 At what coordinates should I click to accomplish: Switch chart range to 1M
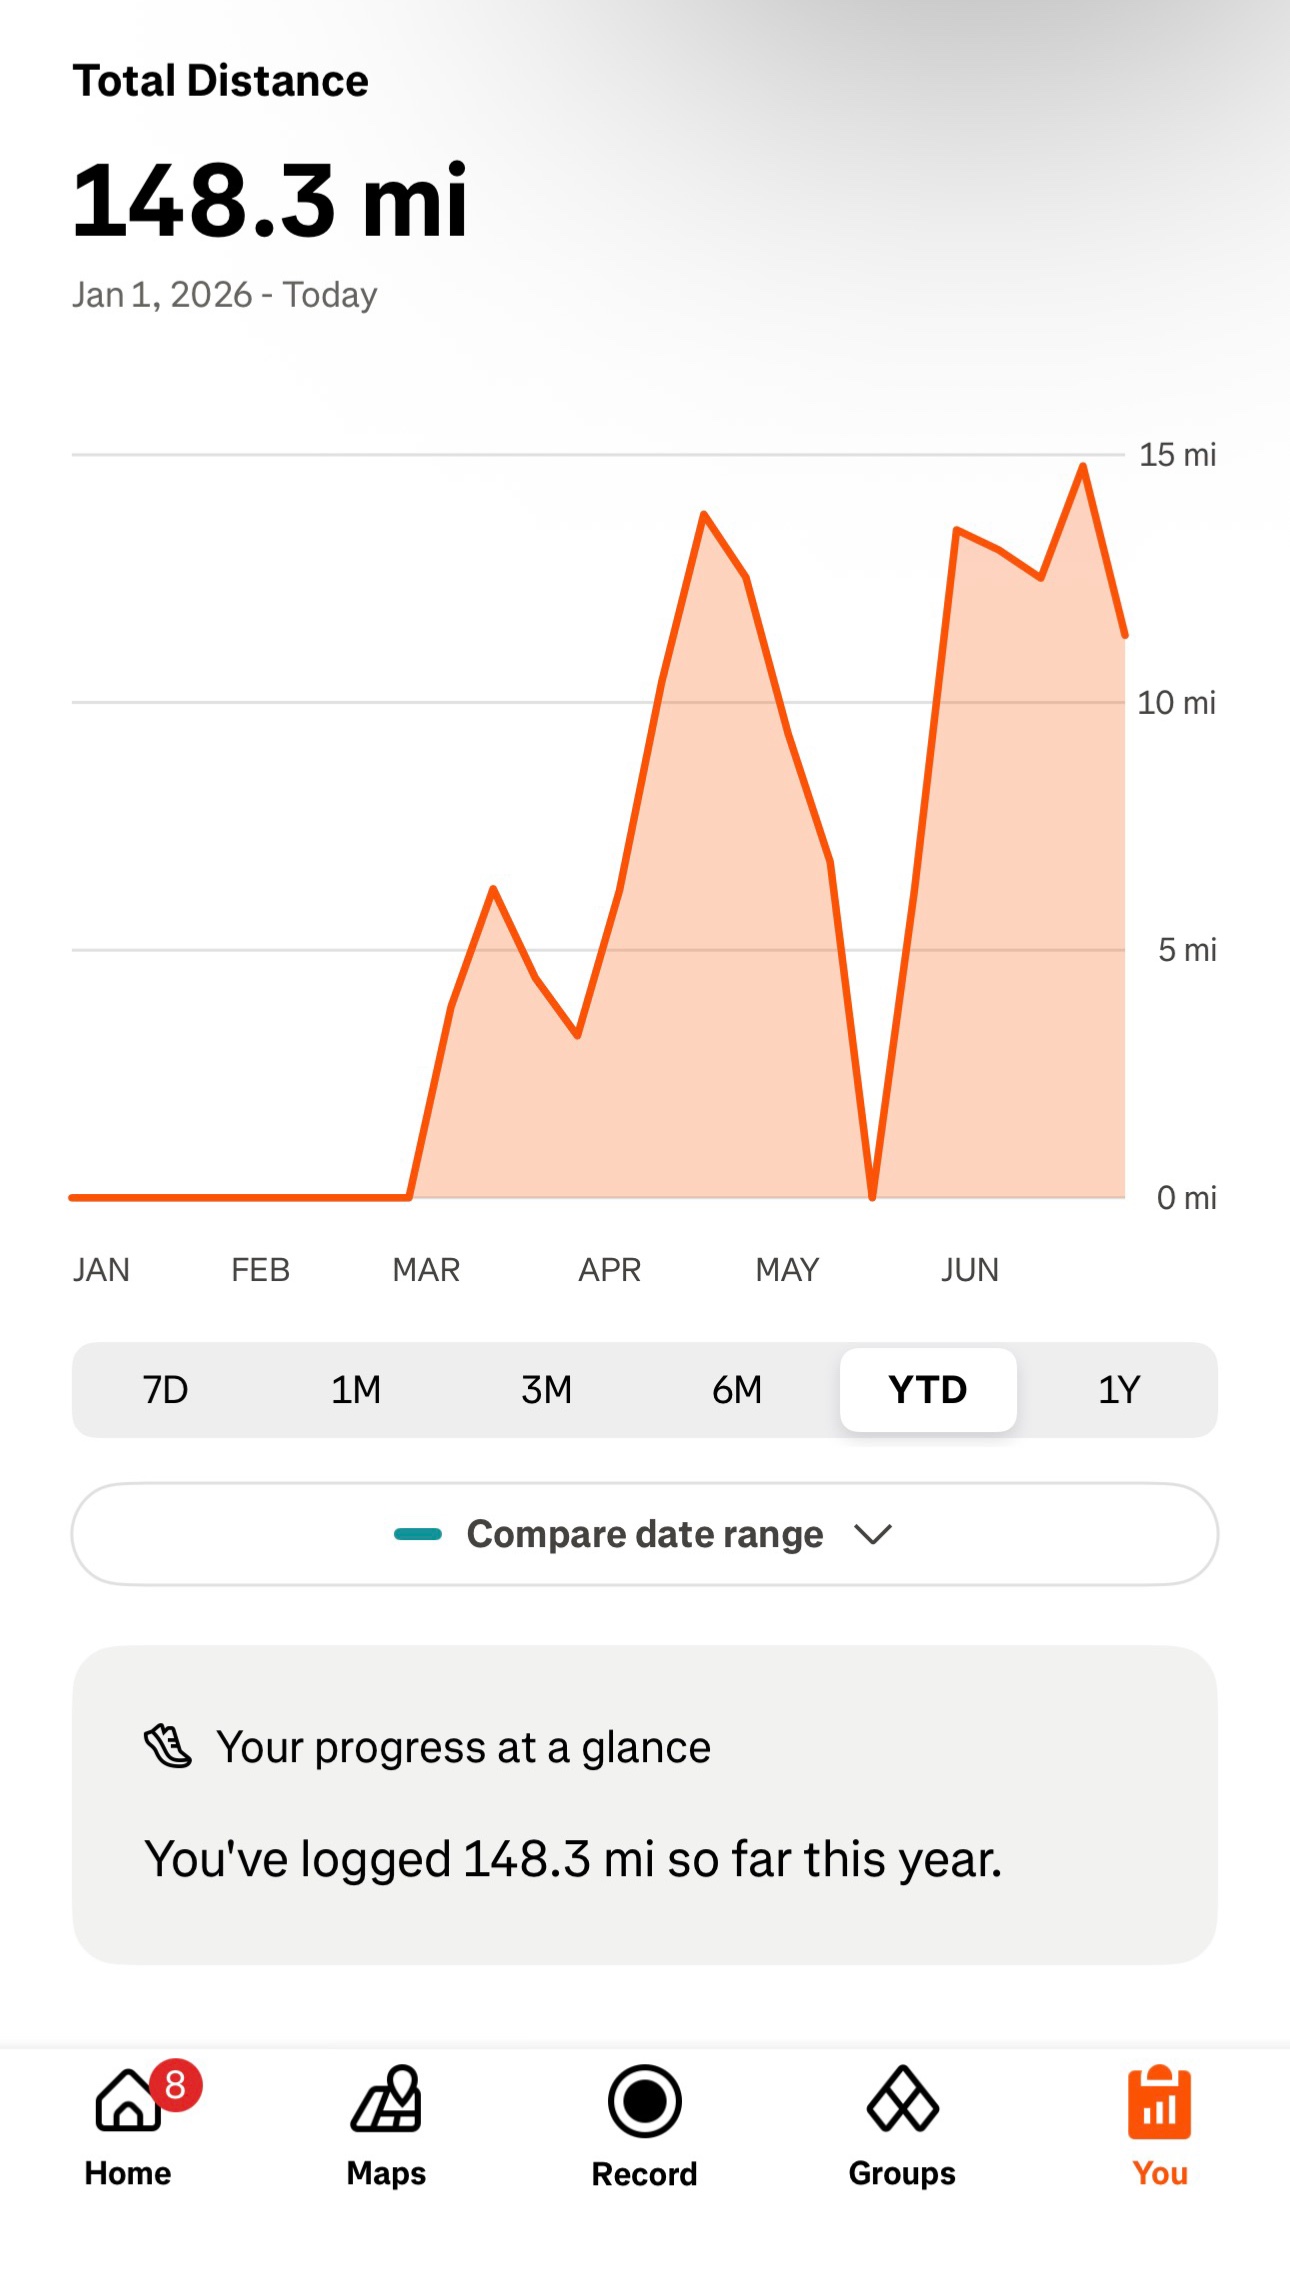356,1390
